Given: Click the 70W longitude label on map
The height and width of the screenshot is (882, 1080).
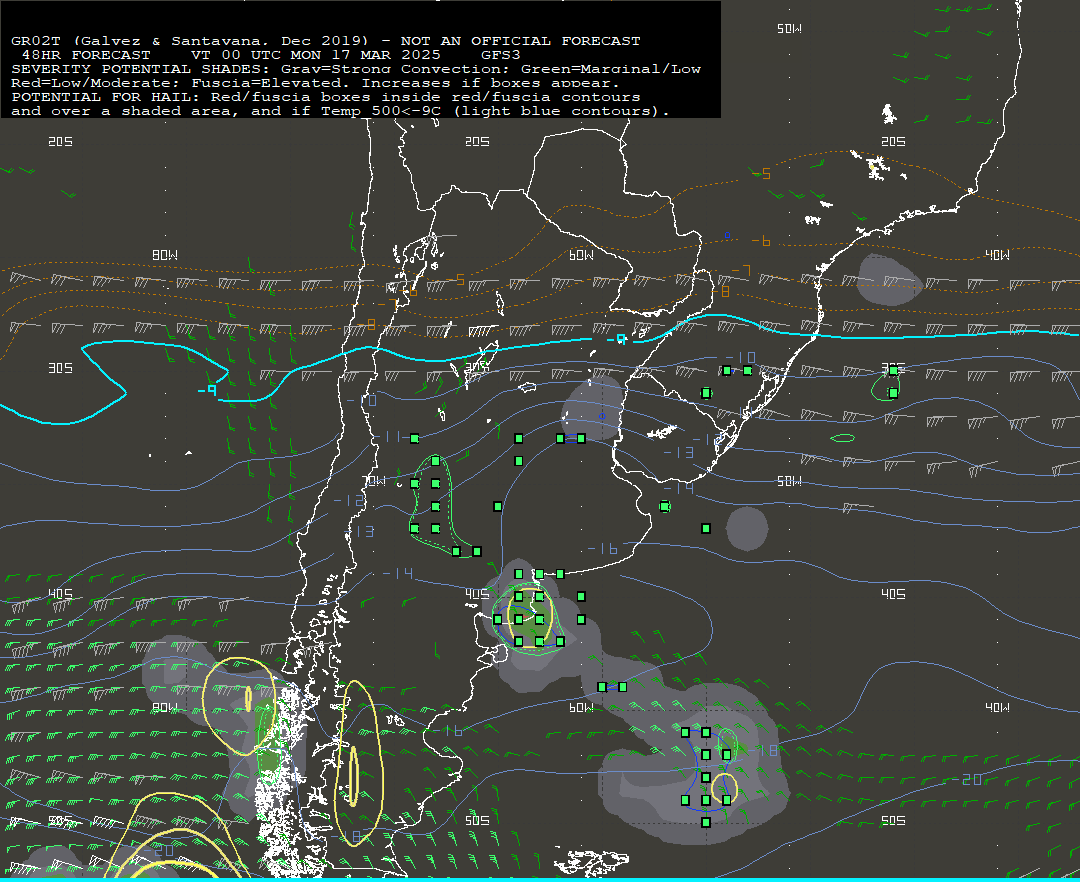Looking at the screenshot, I should coord(374,481).
